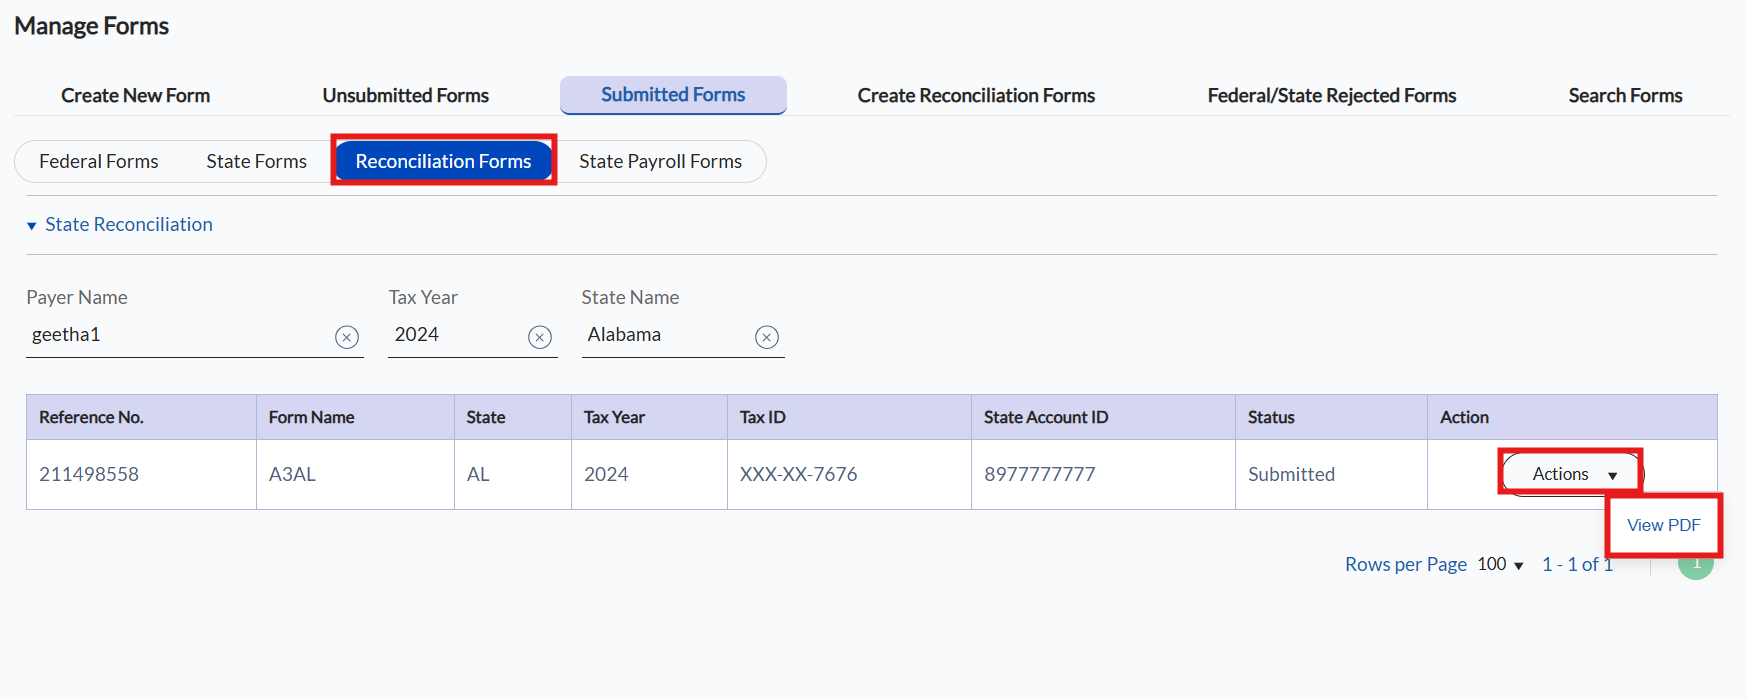The image size is (1747, 699).
Task: Open the Unsubmitted Forms tab
Action: [x=405, y=96]
